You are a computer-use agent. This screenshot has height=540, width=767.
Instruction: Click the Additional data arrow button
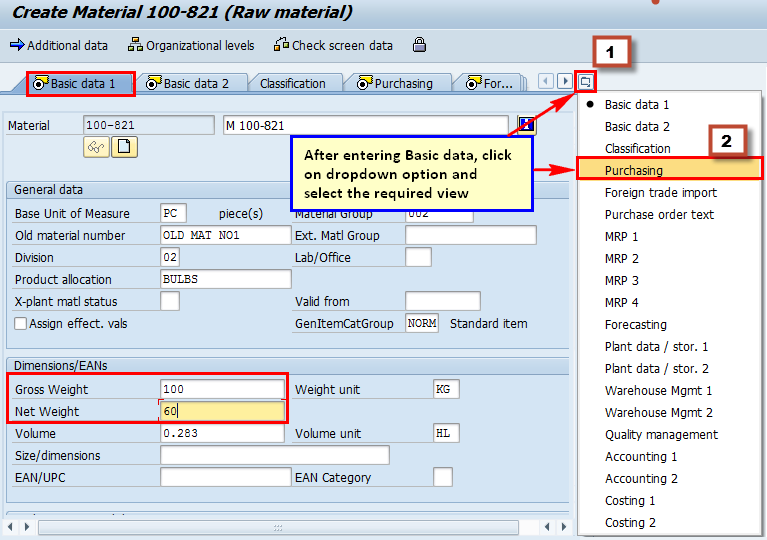click(59, 45)
